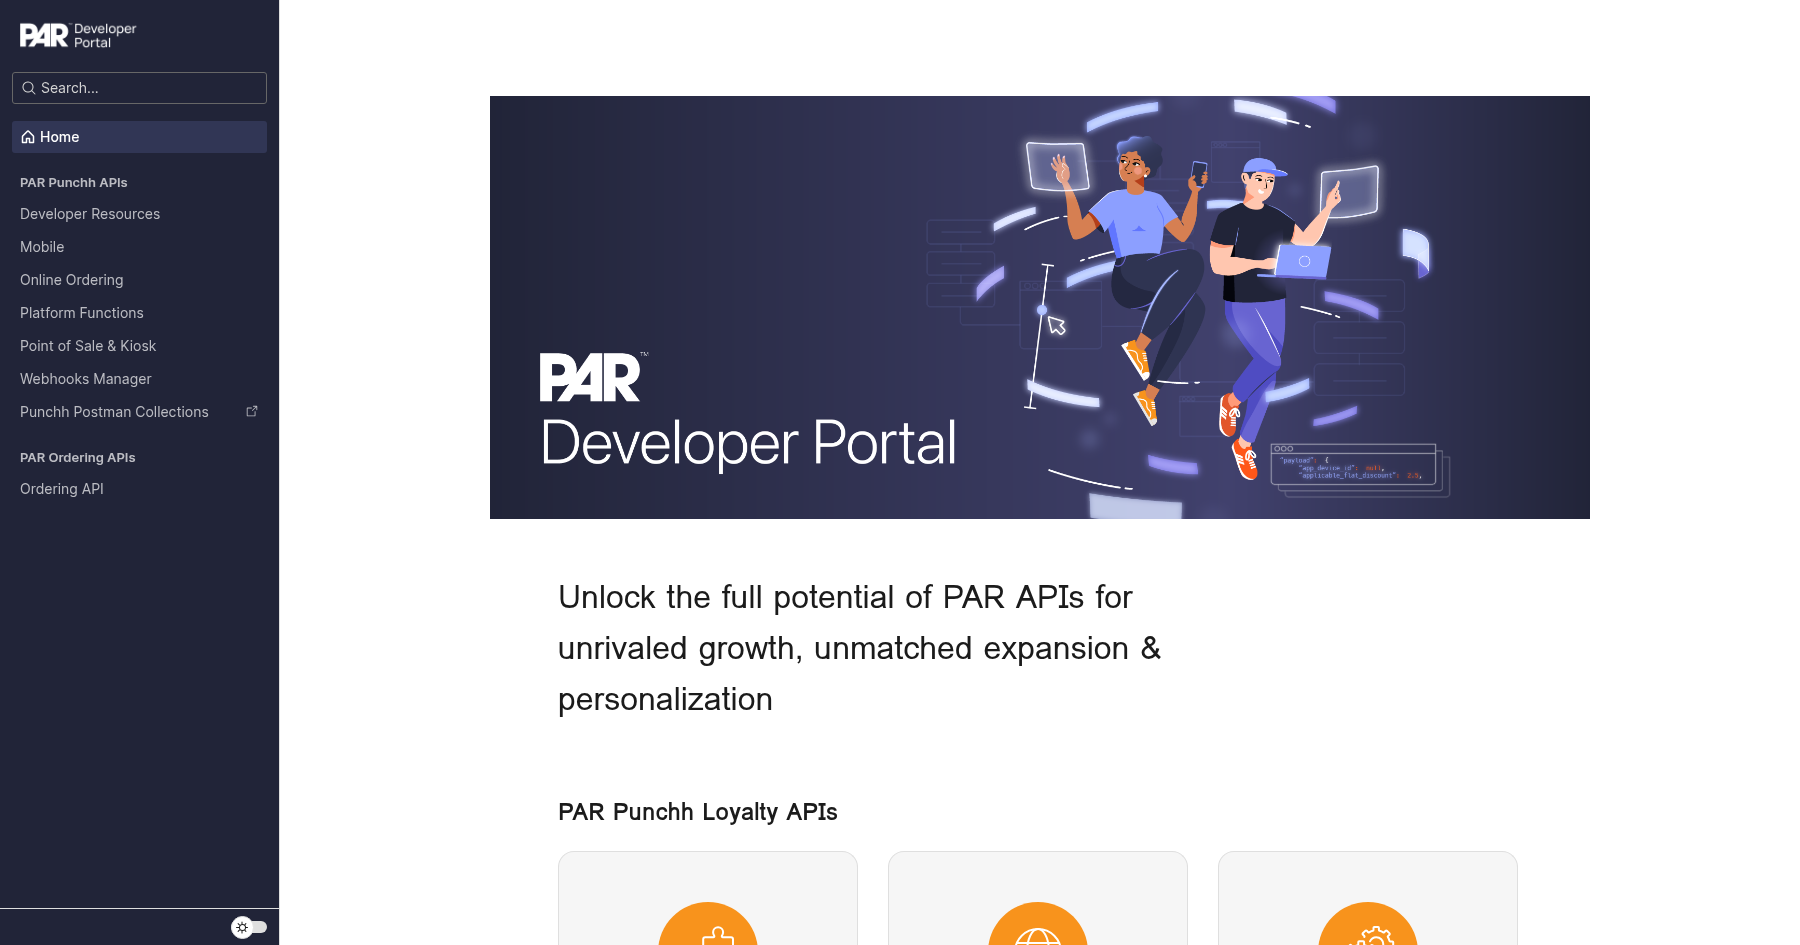Click the PAR Punchh Loyalty APIs heading
This screenshot has height=945, width=1800.
click(x=698, y=812)
